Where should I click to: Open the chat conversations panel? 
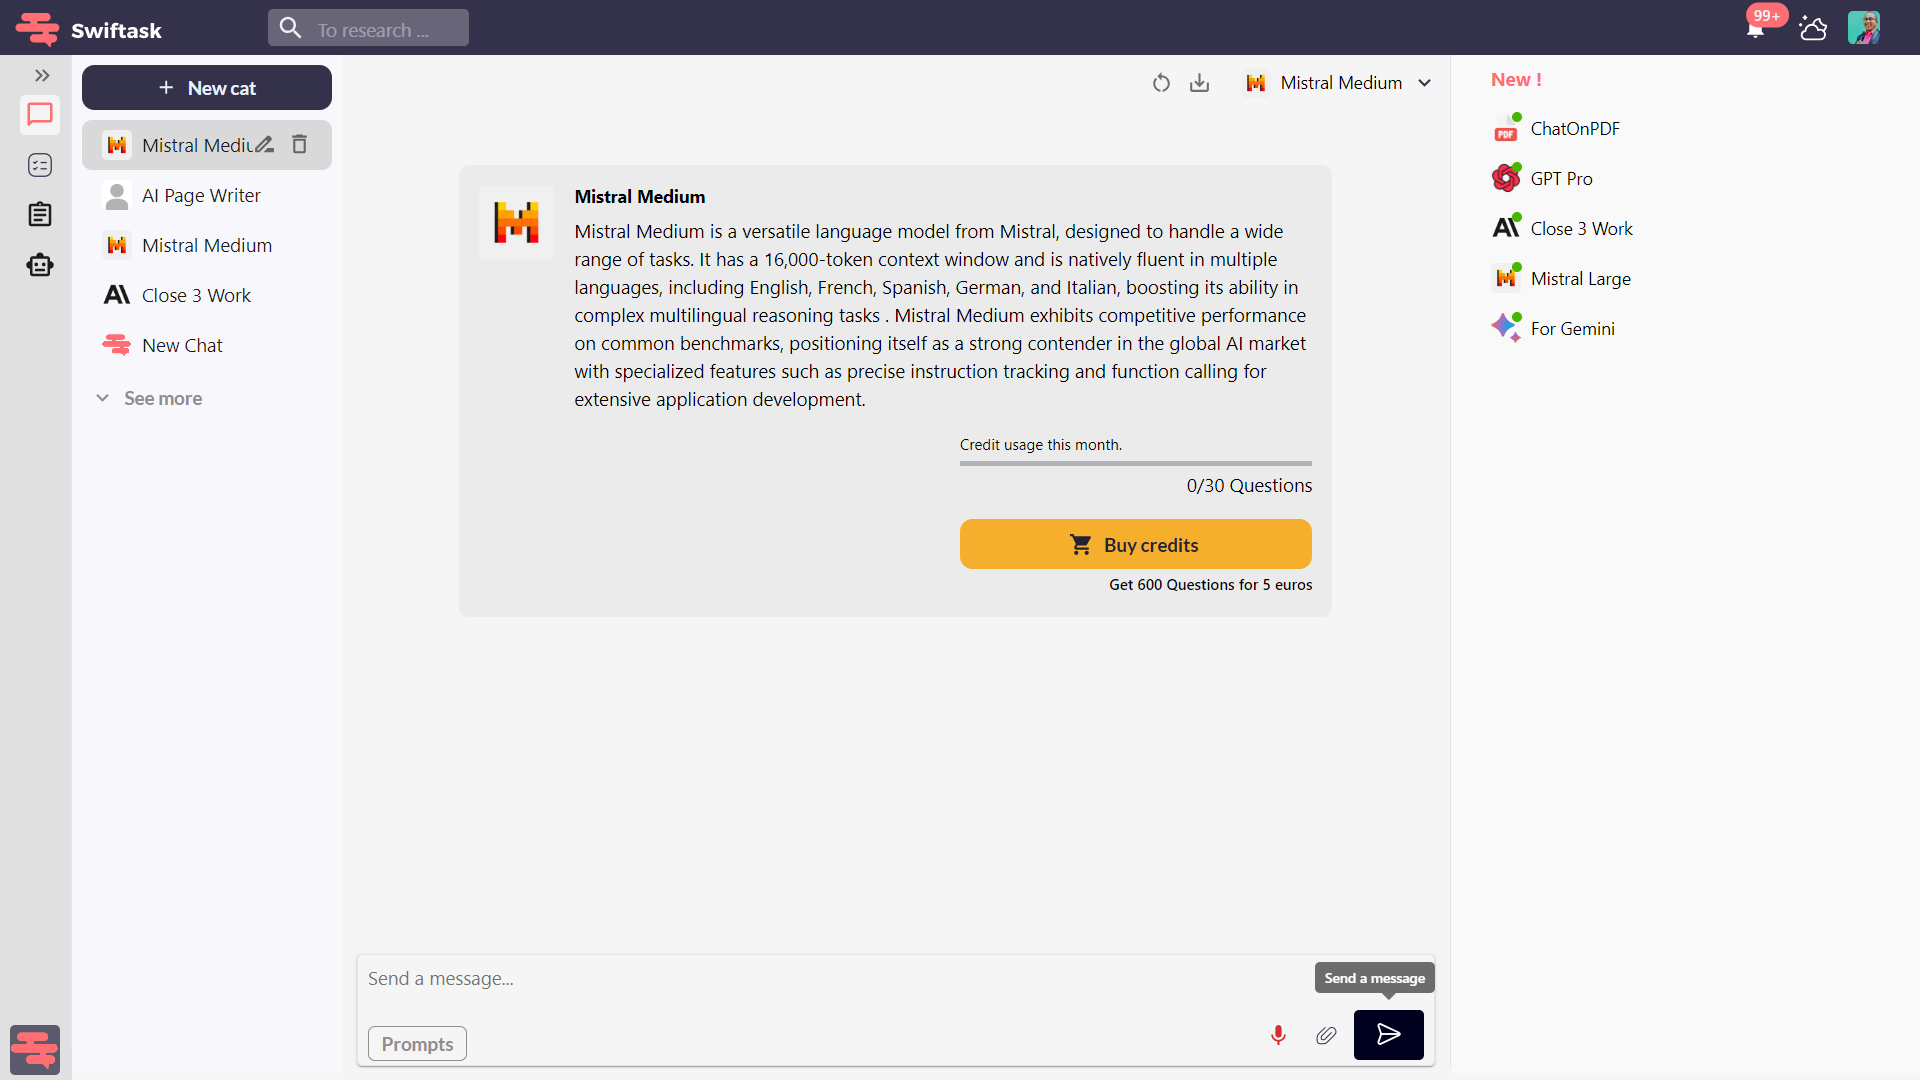(39, 115)
